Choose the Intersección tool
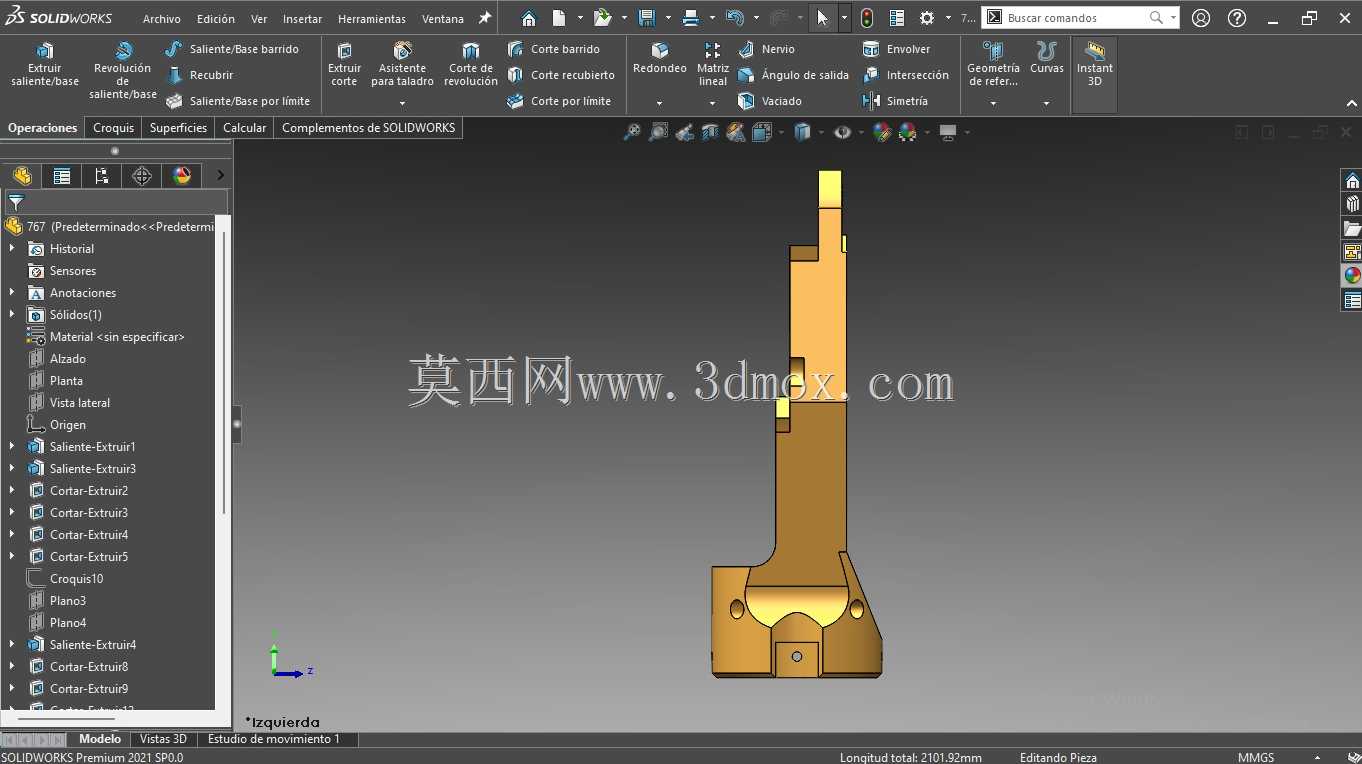1362x764 pixels. [905, 75]
